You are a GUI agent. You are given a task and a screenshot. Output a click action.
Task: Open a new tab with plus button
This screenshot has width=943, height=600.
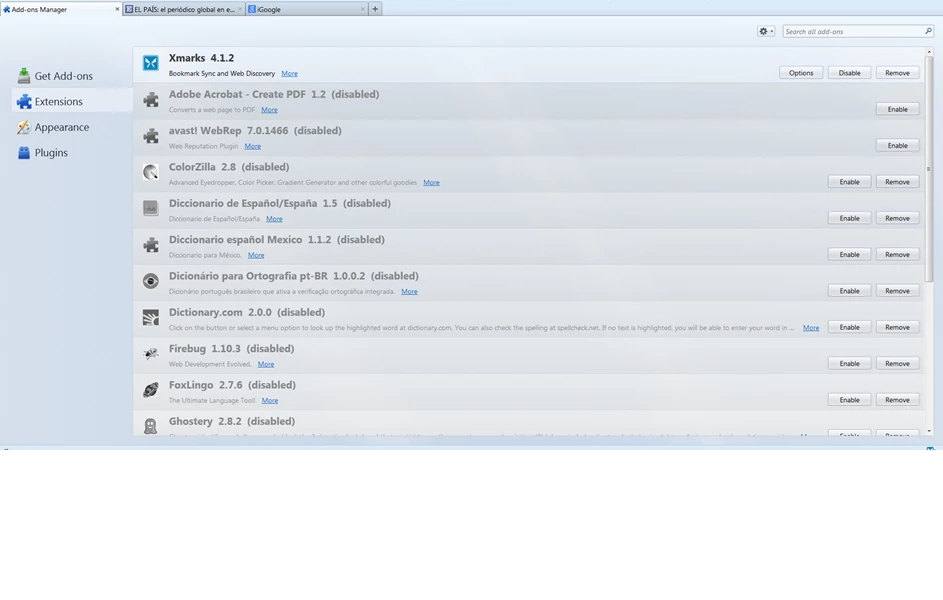(x=375, y=9)
